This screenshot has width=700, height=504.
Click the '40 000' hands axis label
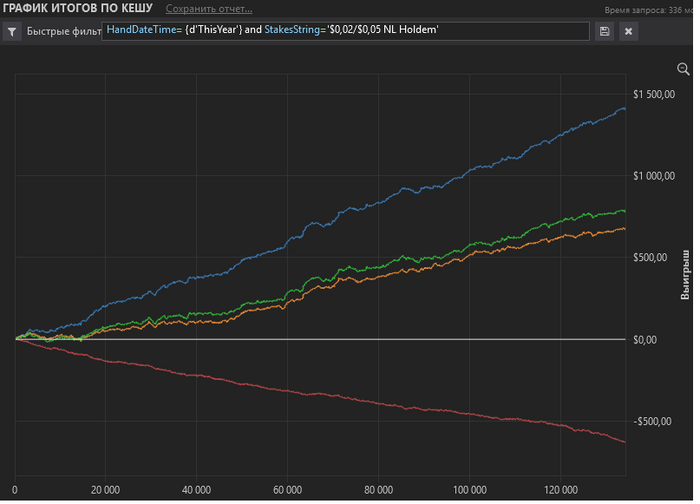pos(198,492)
